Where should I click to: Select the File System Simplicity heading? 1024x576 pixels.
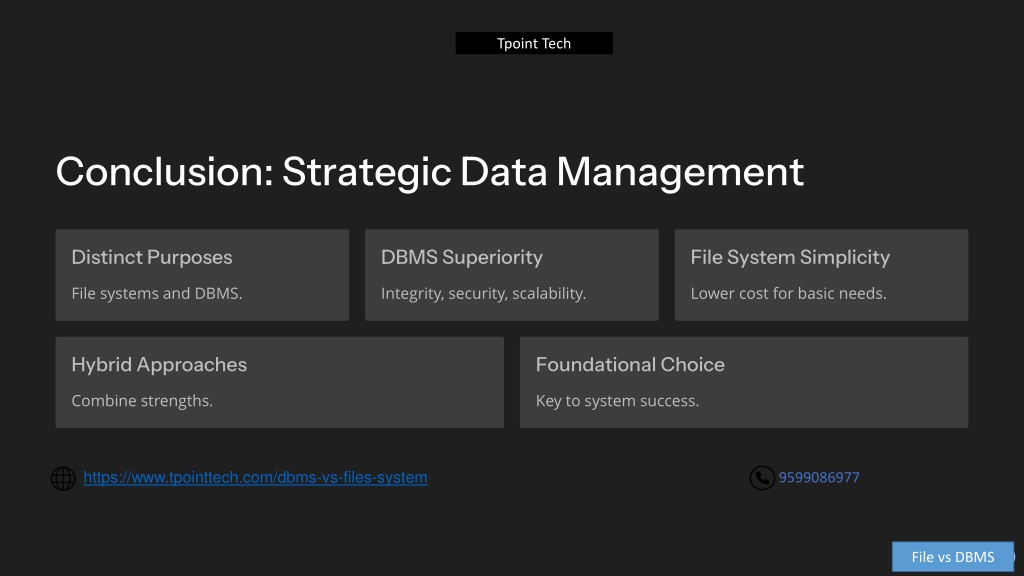point(790,257)
